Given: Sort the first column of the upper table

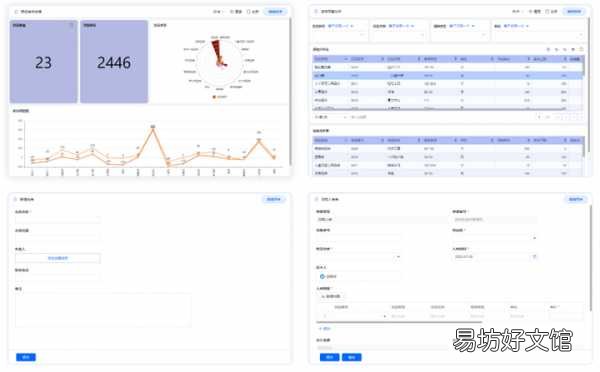Looking at the screenshot, I should click(346, 59).
